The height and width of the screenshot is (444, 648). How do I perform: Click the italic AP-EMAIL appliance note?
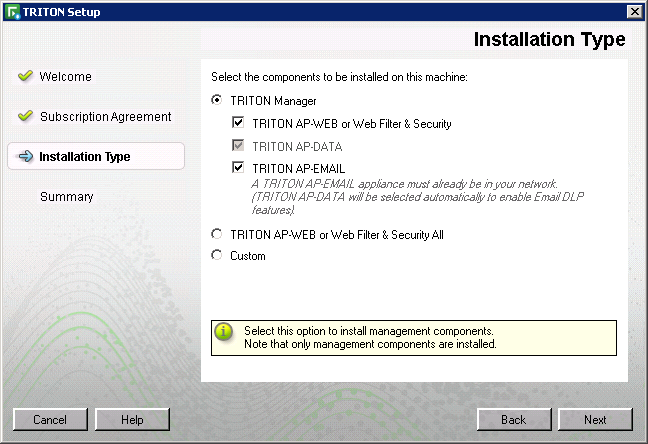[x=417, y=197]
